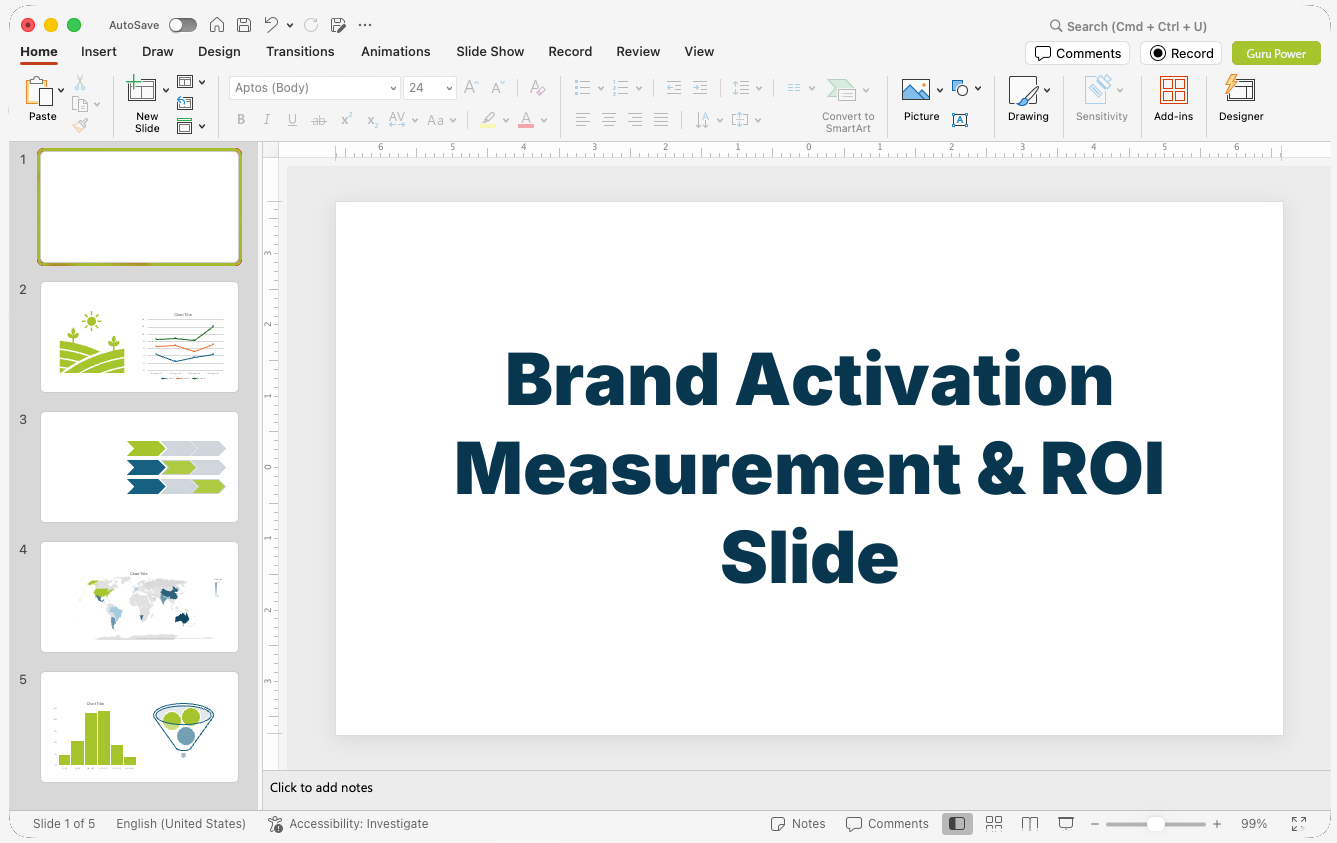The height and width of the screenshot is (843, 1337).
Task: Click the Numbering list icon
Action: click(620, 88)
